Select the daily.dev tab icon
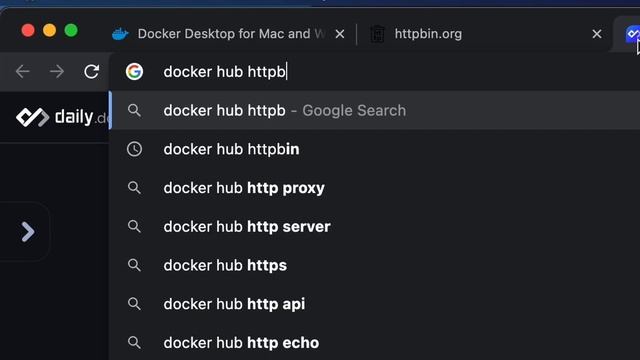Screen dimensions: 640x360 tap(632, 33)
